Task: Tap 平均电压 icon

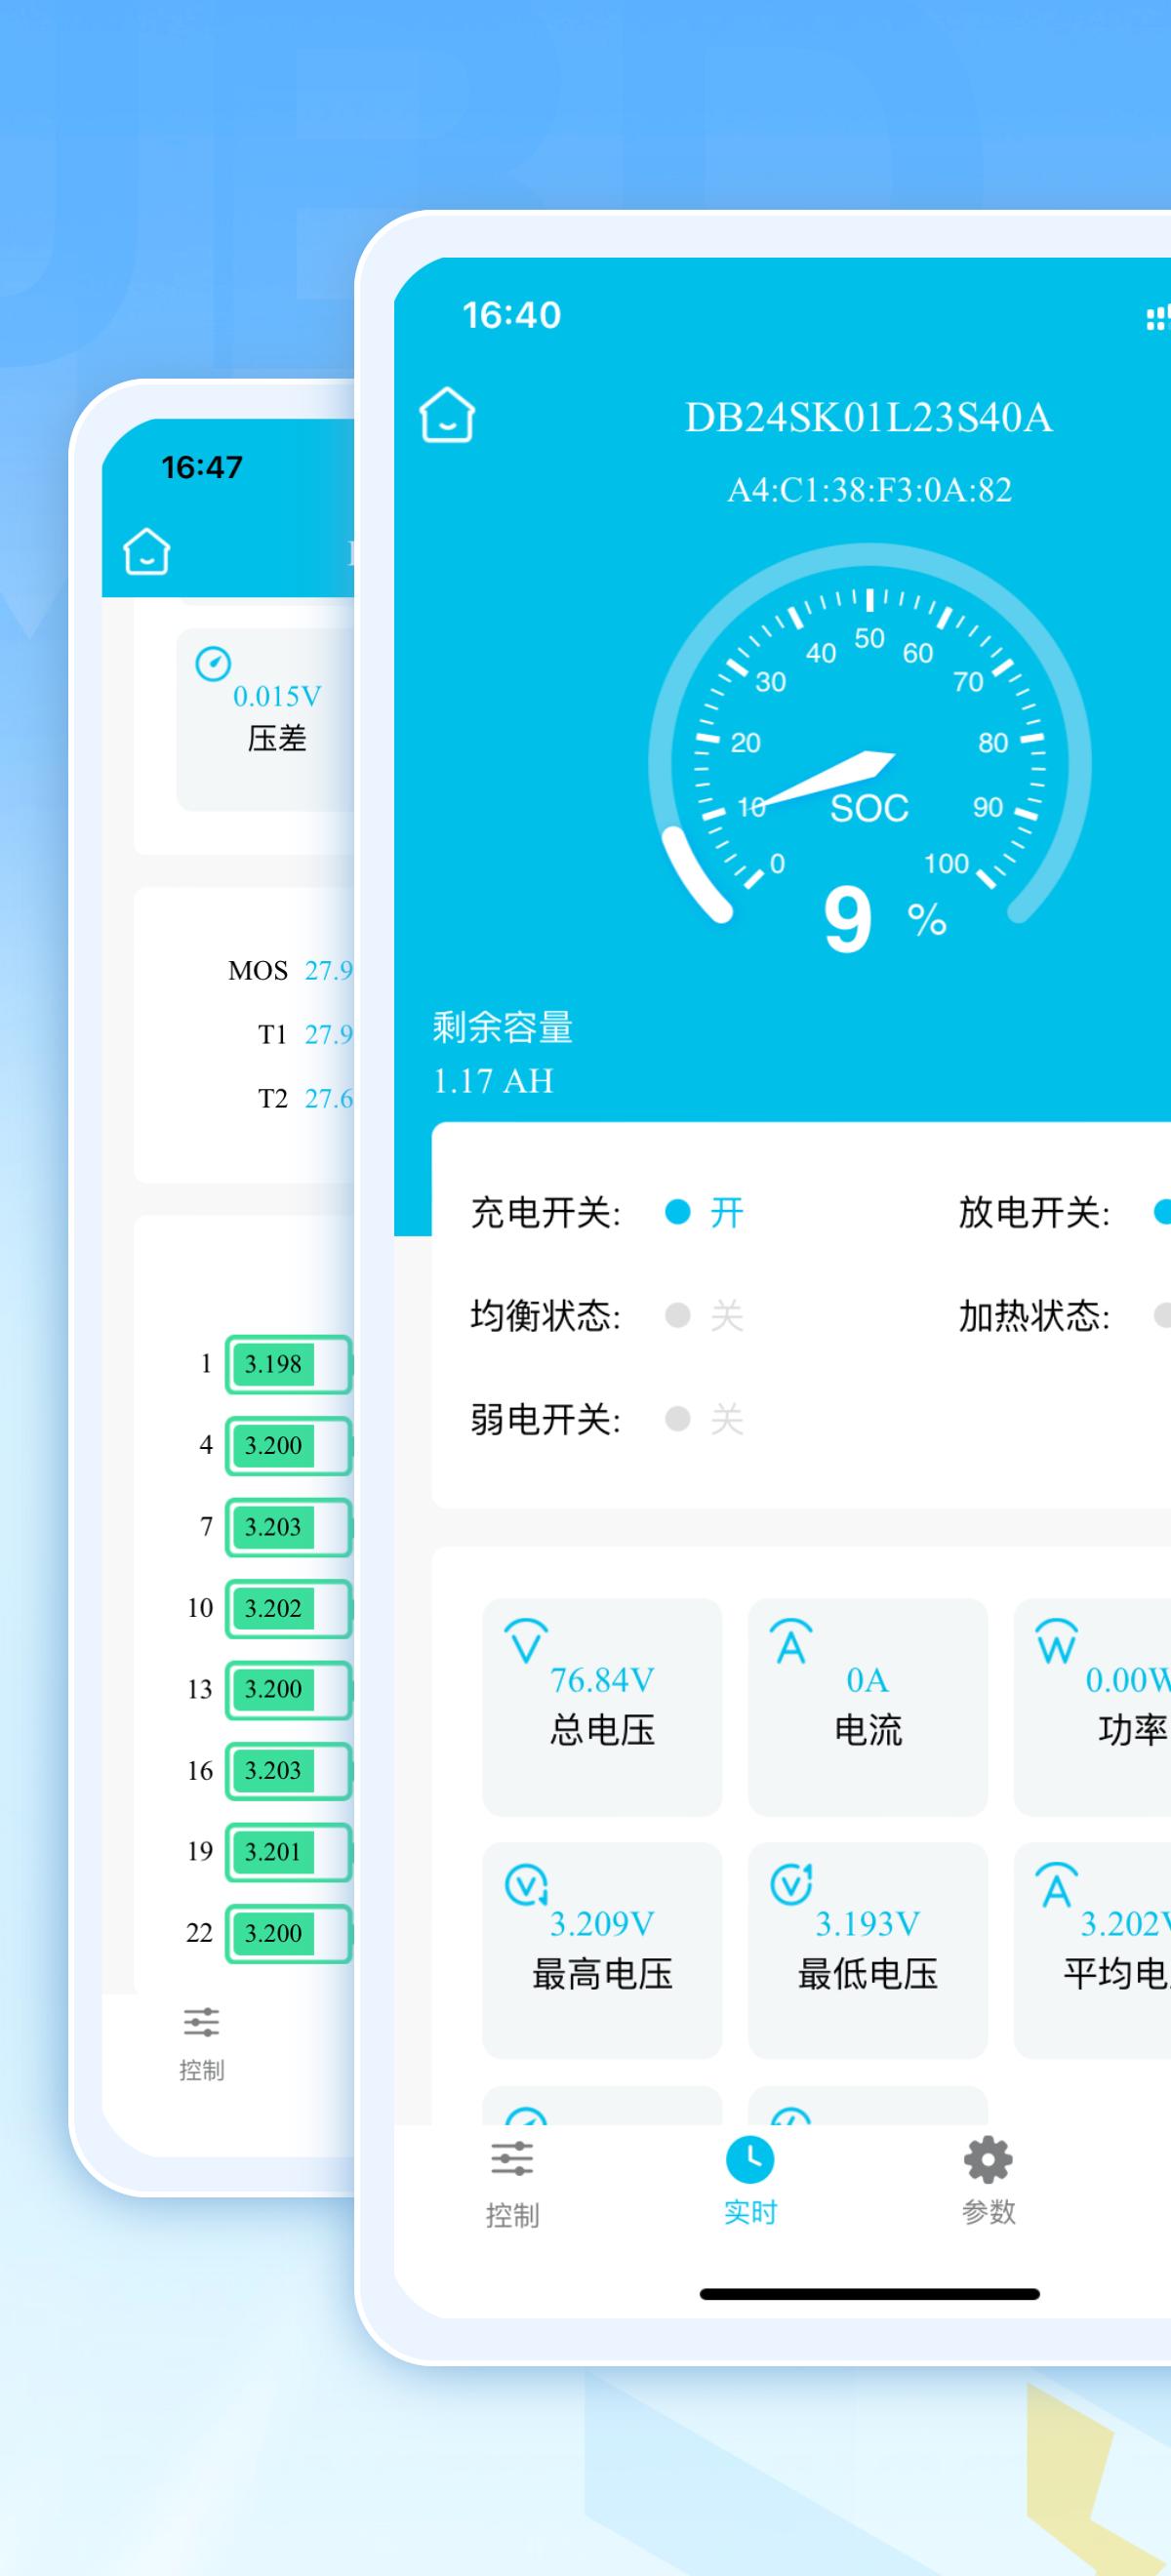Action: tap(1057, 1884)
